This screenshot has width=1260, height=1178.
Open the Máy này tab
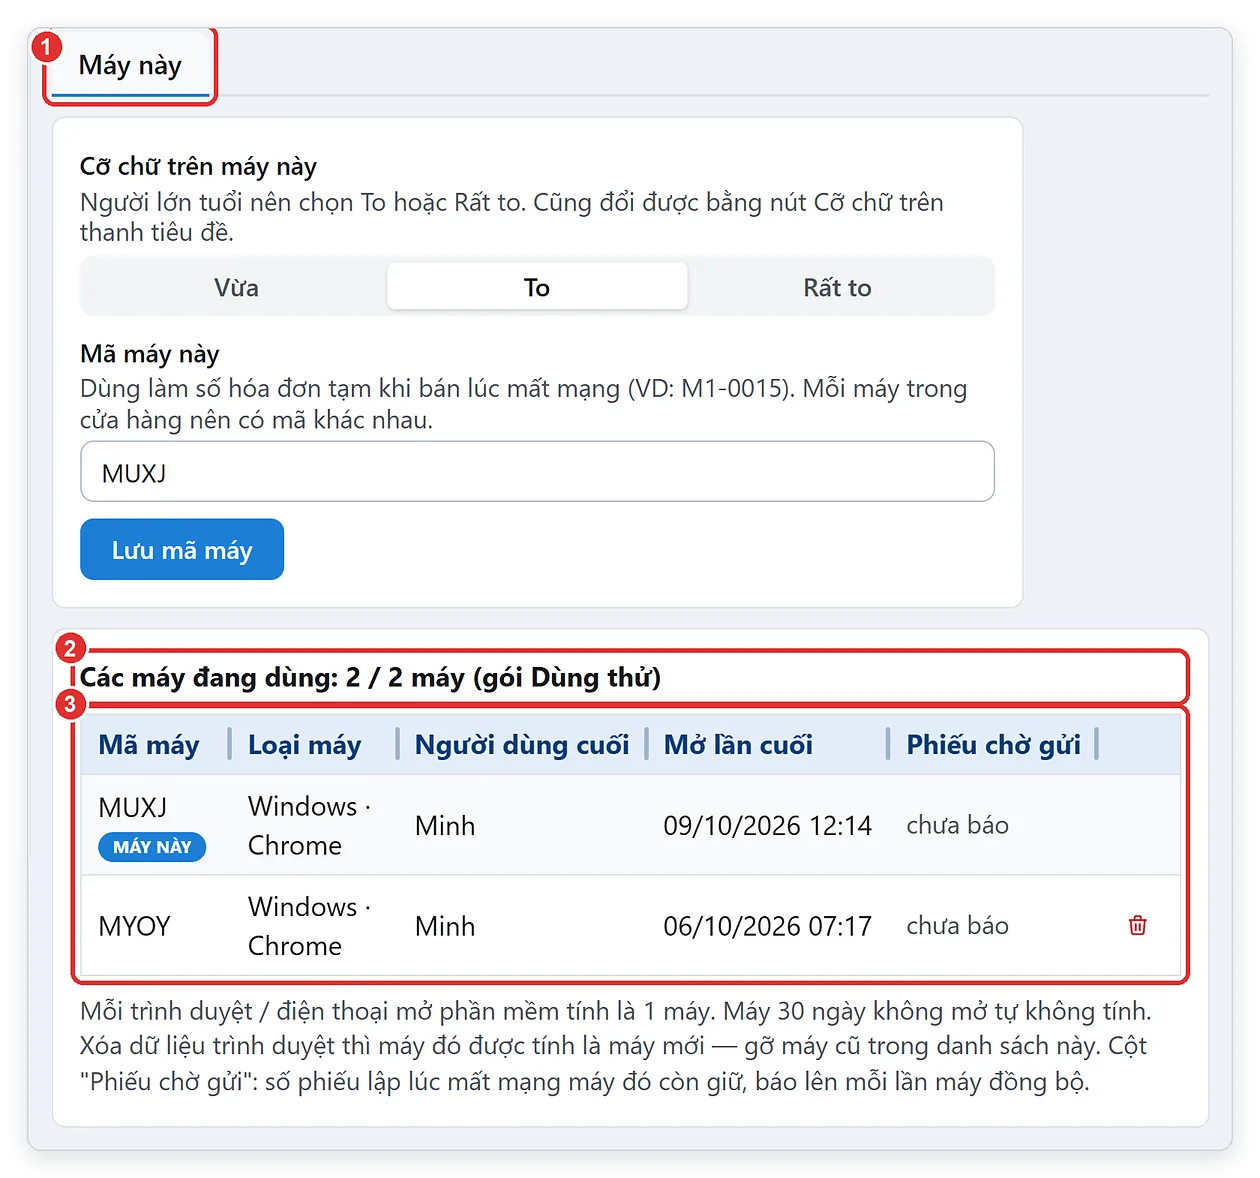coord(130,66)
